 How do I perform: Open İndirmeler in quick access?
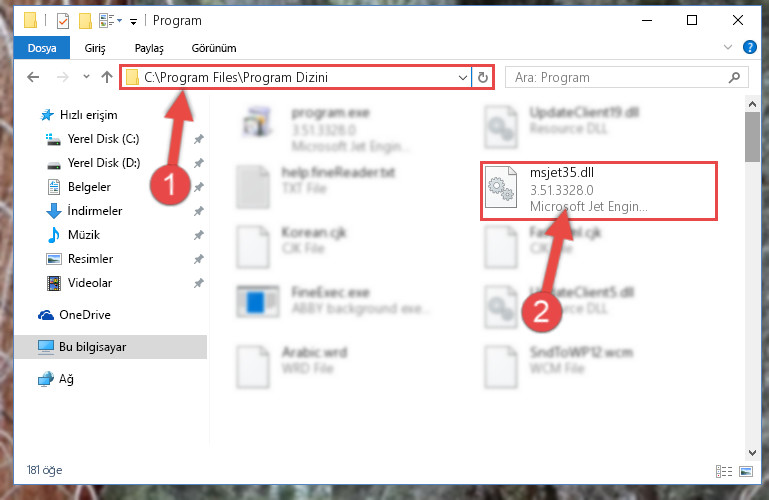pyautogui.click(x=95, y=211)
